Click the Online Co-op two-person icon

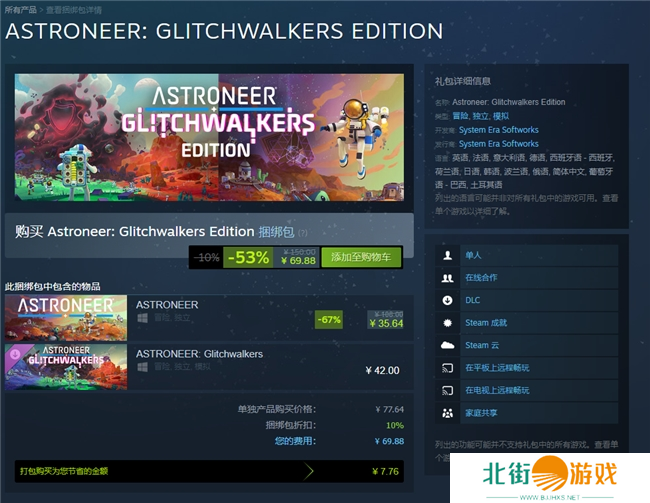[x=447, y=278]
